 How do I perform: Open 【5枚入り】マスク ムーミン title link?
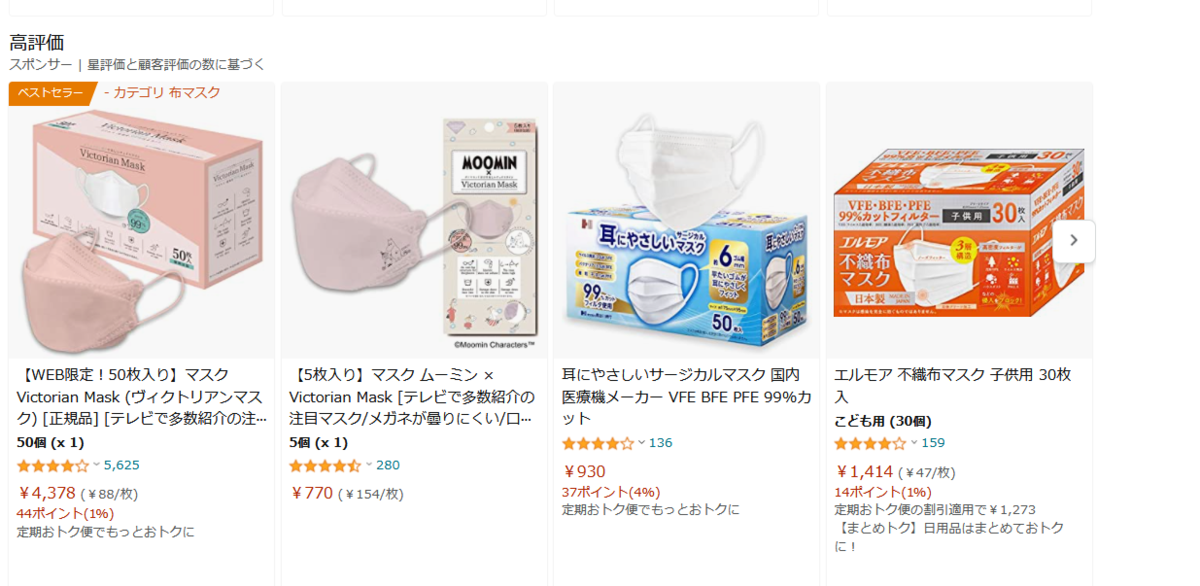(x=413, y=396)
